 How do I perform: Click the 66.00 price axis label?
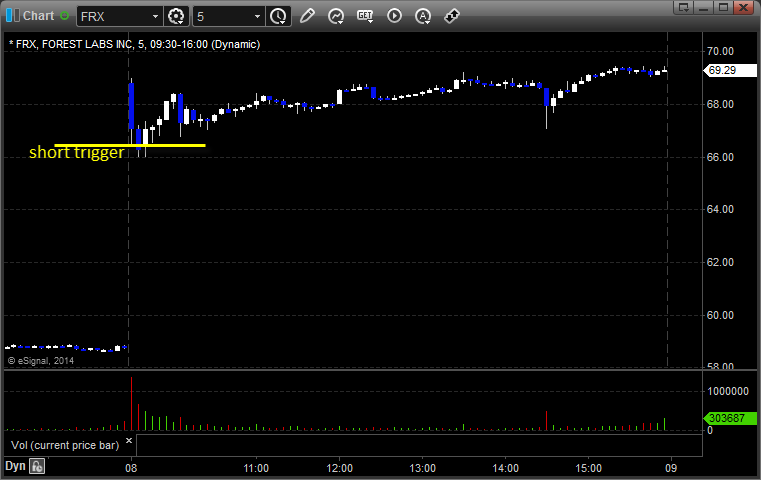click(720, 157)
